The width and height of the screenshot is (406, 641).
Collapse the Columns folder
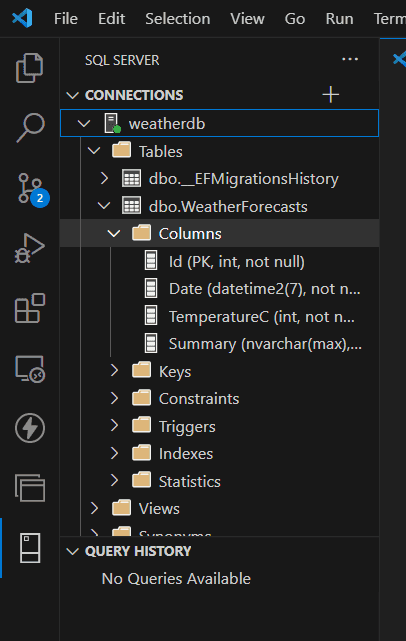pyautogui.click(x=113, y=233)
